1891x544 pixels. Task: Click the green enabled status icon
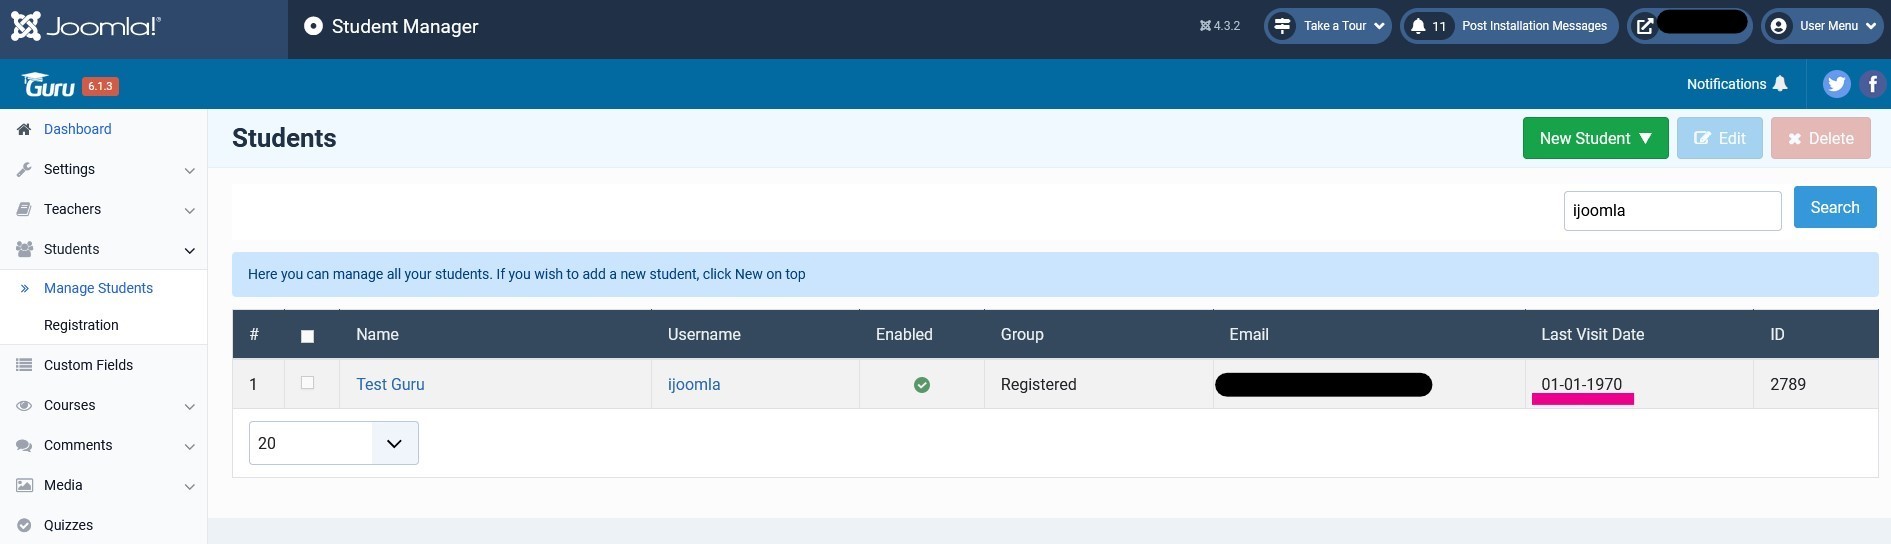click(x=922, y=385)
